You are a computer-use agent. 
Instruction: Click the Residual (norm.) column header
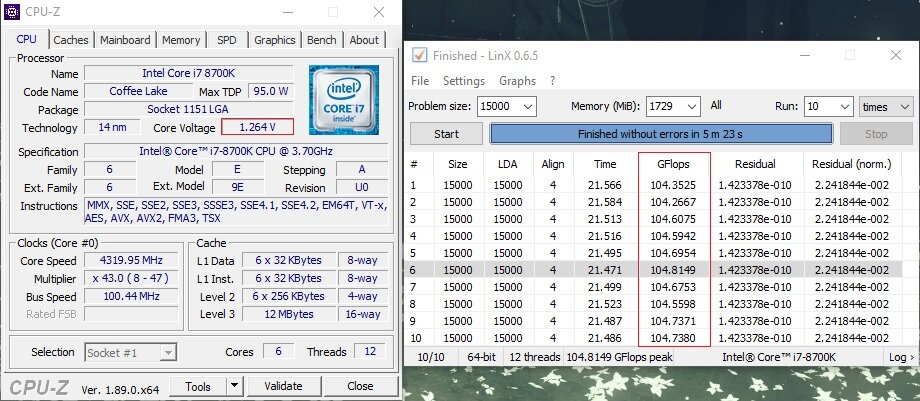coord(851,164)
